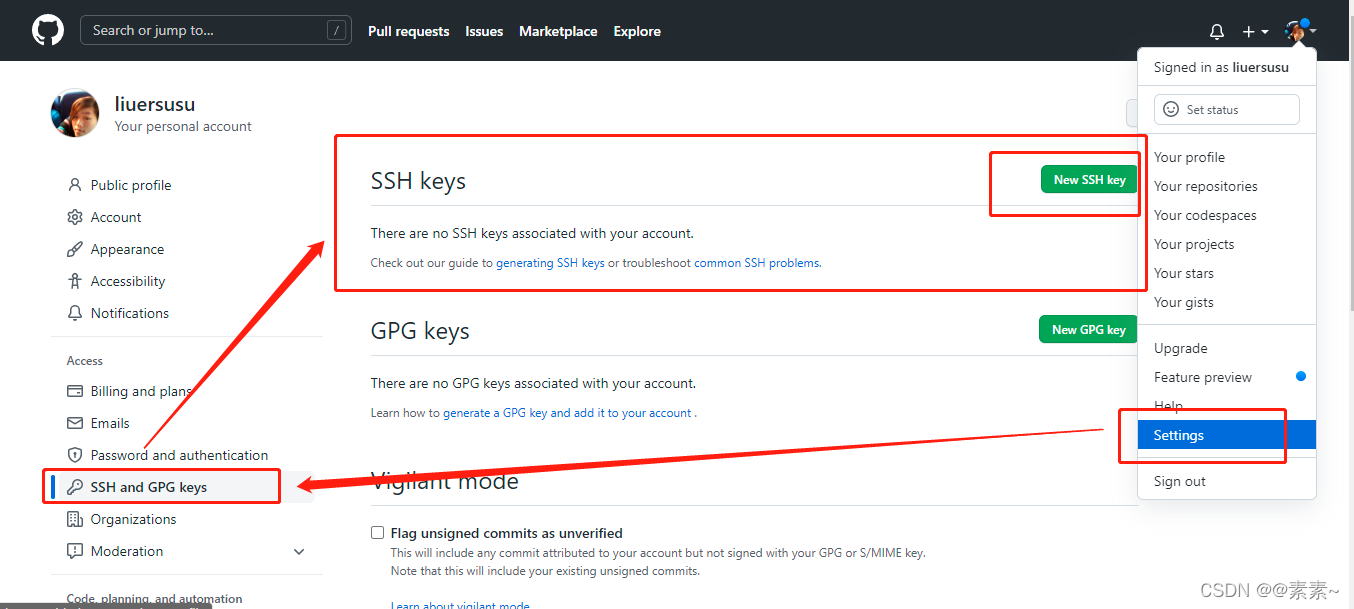This screenshot has height=609, width=1354.
Task: Click the blue Feature preview indicator dot
Action: click(1301, 376)
